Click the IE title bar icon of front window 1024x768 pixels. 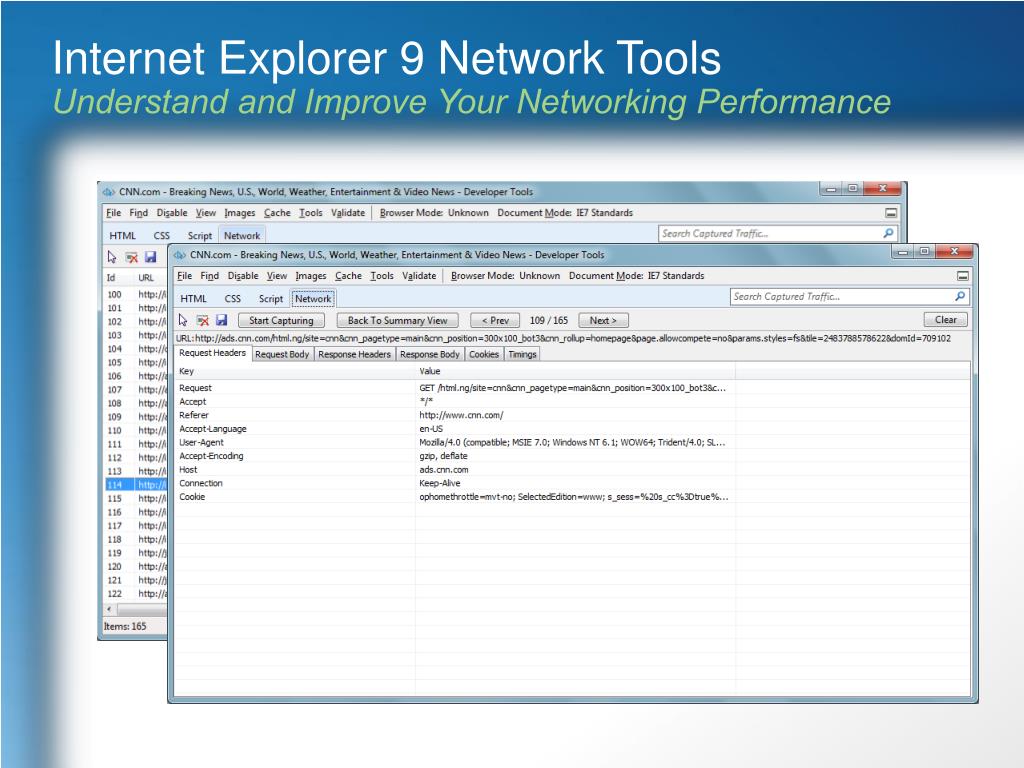(180, 255)
